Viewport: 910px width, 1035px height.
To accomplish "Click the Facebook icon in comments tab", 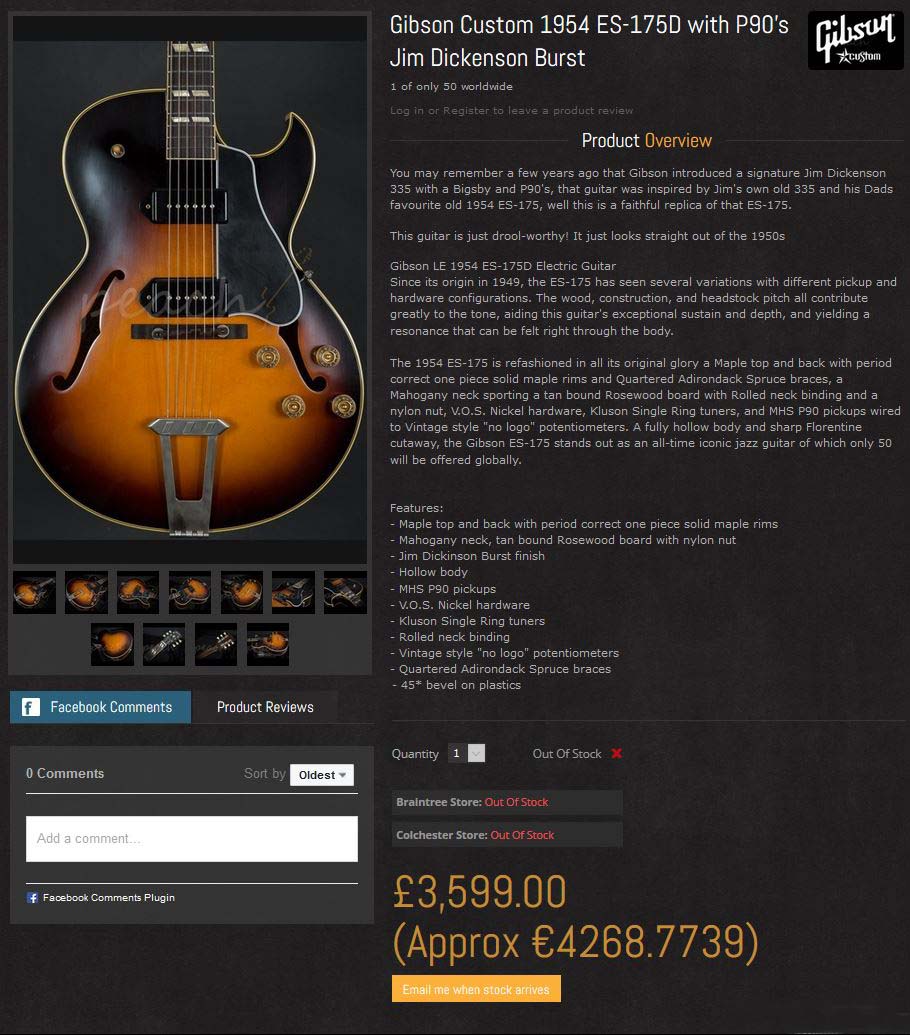I will click(x=30, y=707).
